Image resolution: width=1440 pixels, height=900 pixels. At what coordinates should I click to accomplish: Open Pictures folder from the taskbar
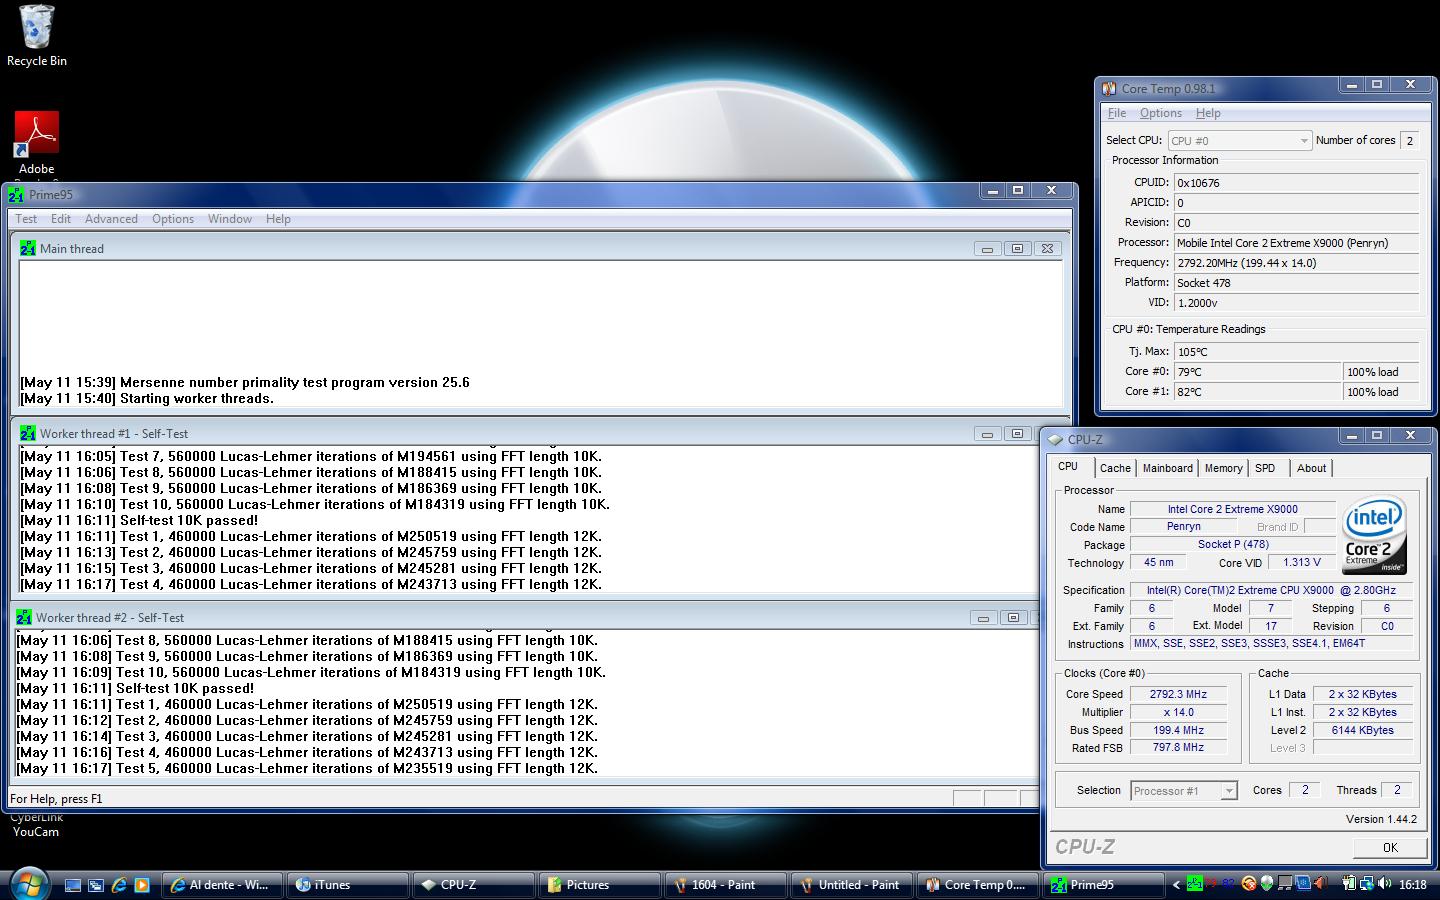coord(600,885)
